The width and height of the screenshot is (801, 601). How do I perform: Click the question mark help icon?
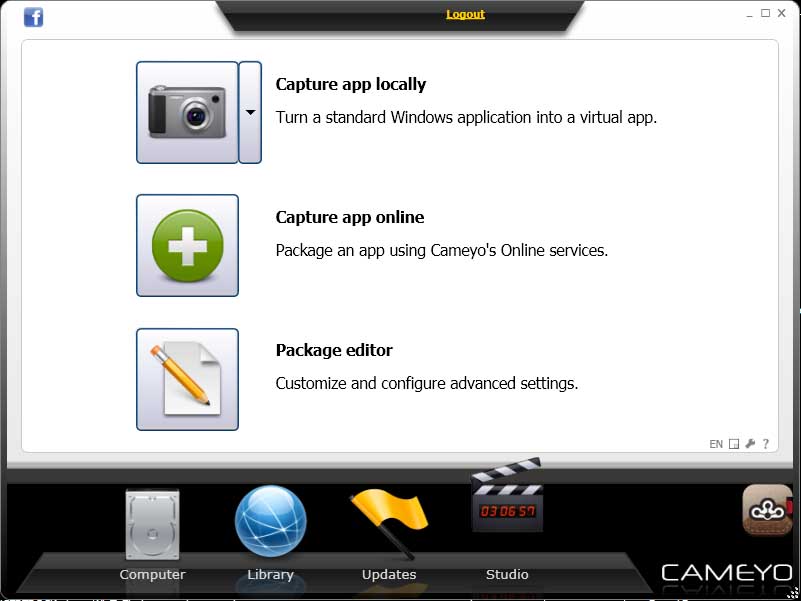[765, 444]
